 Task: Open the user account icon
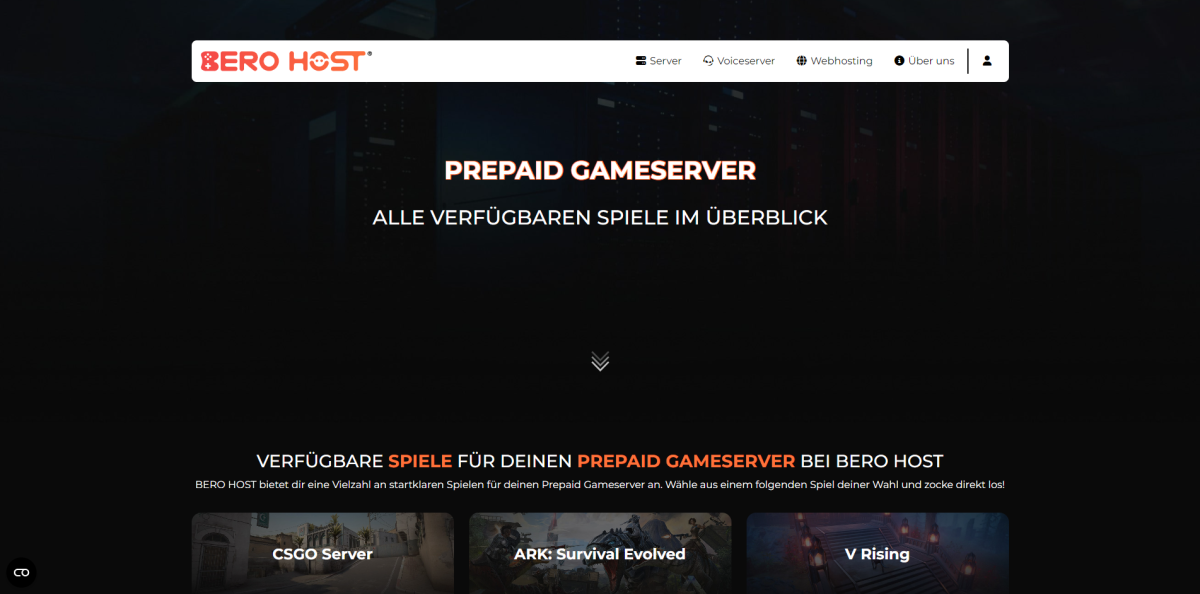tap(987, 61)
